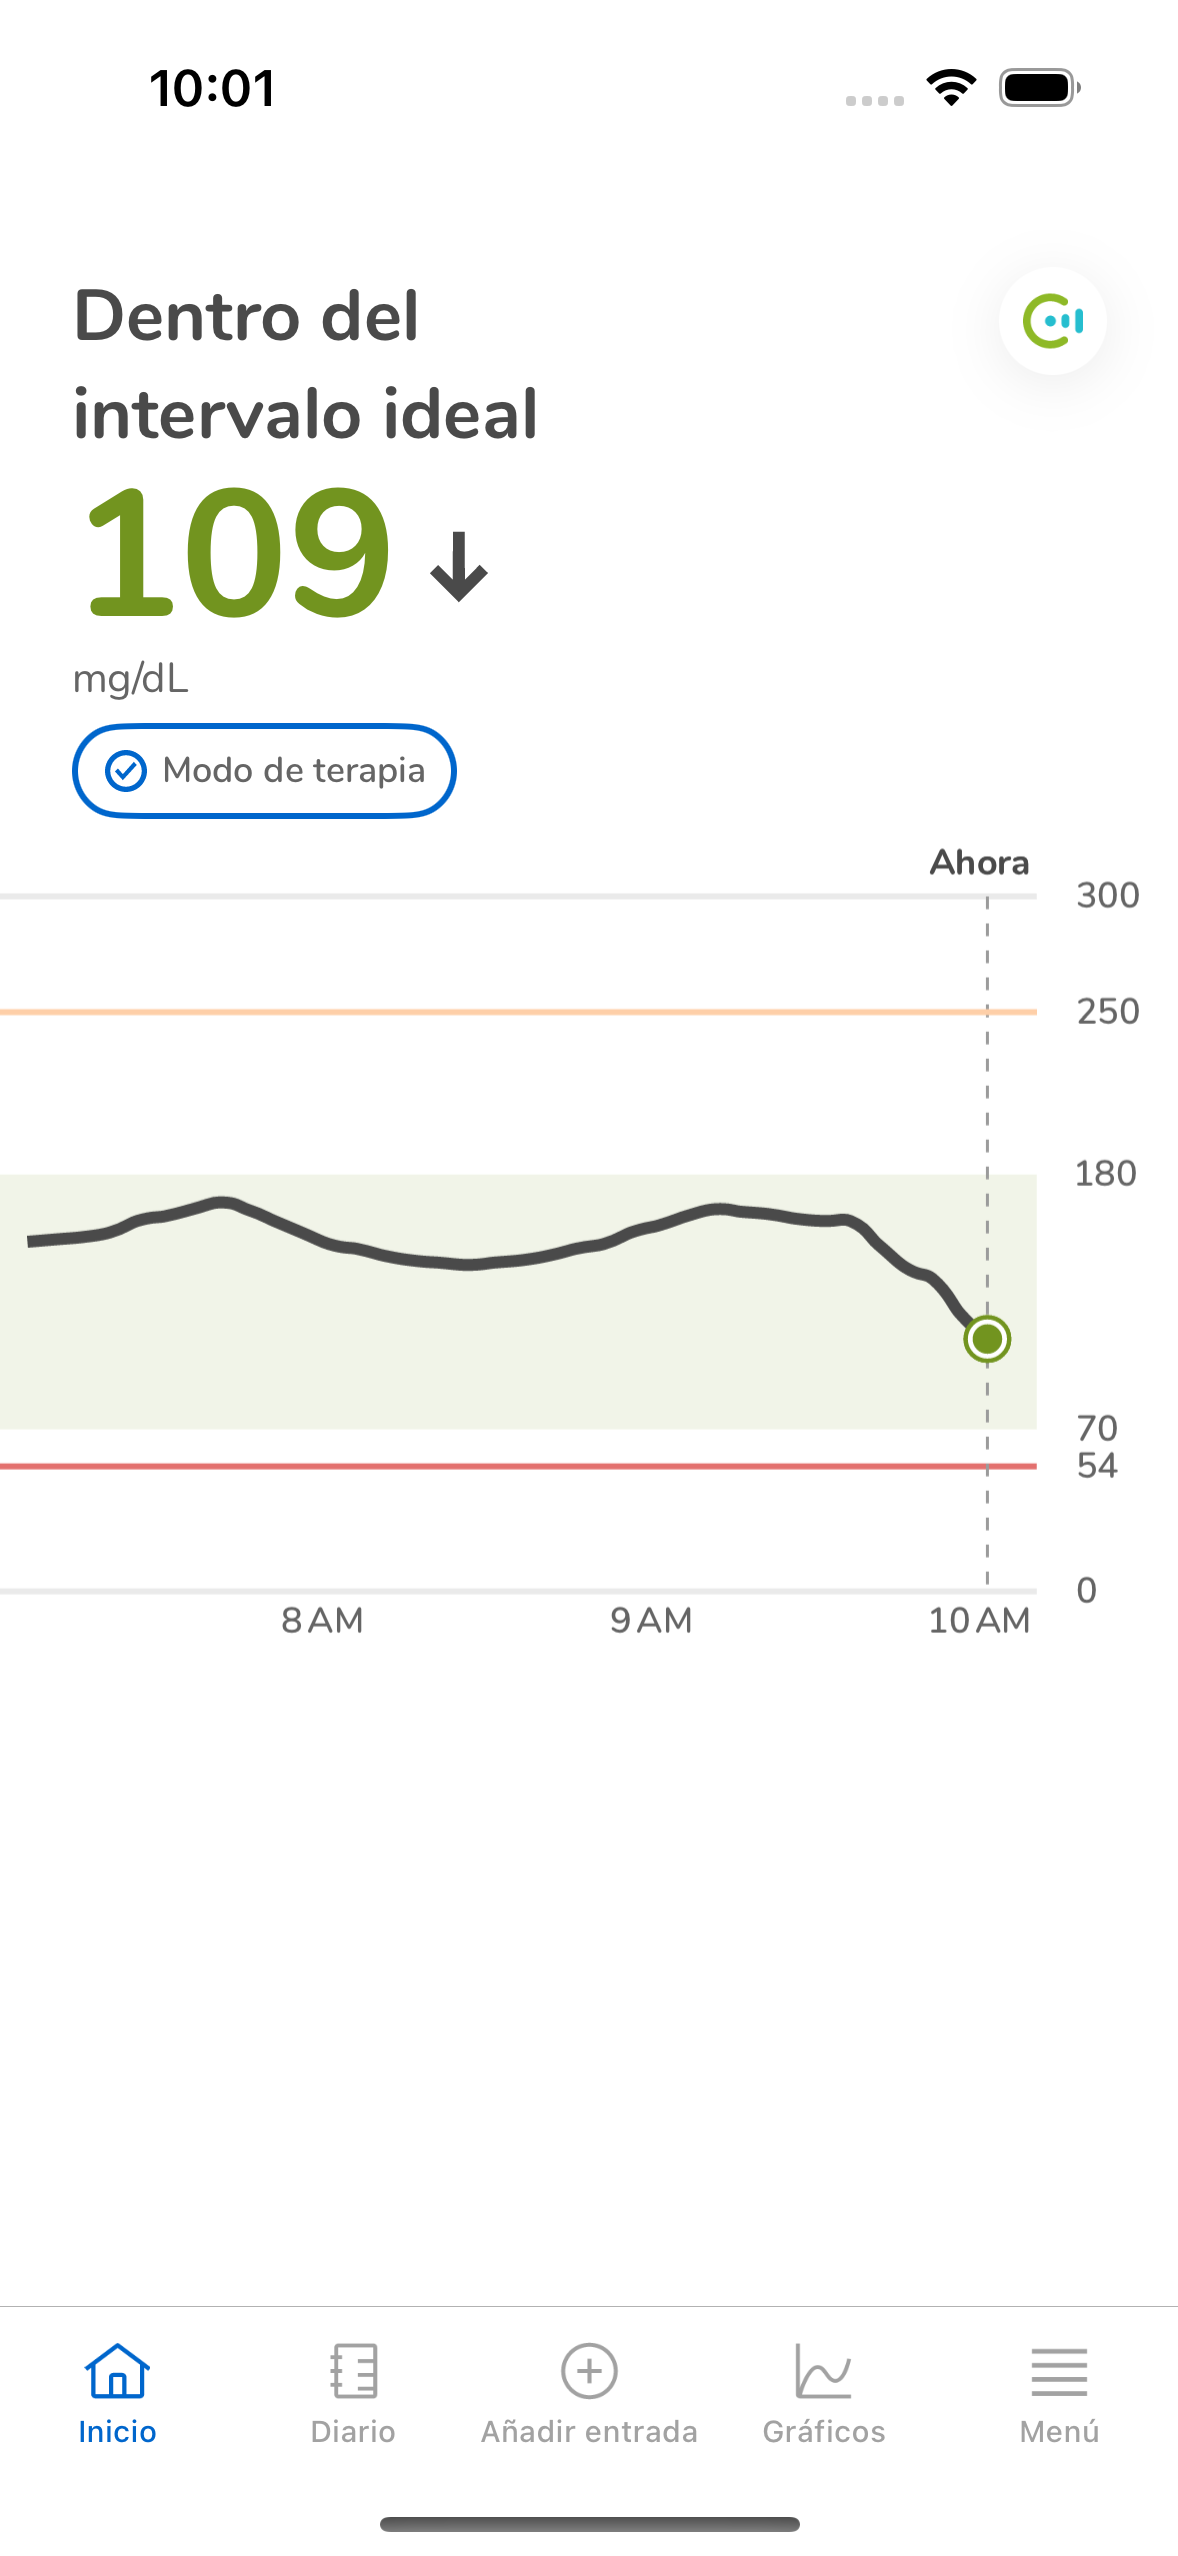Open the Inicio home tab icon

click(117, 2370)
